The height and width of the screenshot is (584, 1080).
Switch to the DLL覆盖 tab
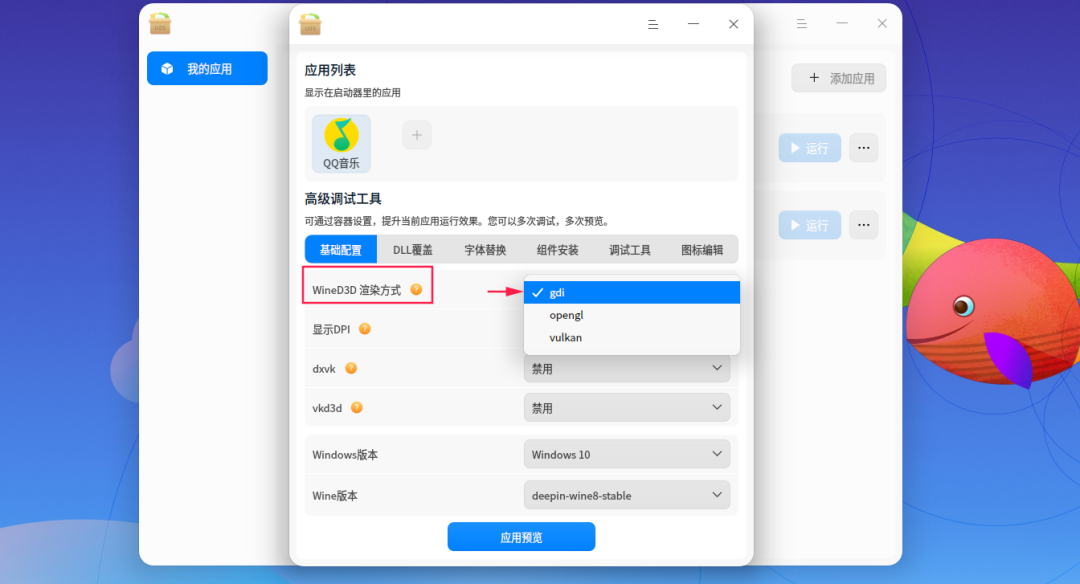pyautogui.click(x=412, y=249)
